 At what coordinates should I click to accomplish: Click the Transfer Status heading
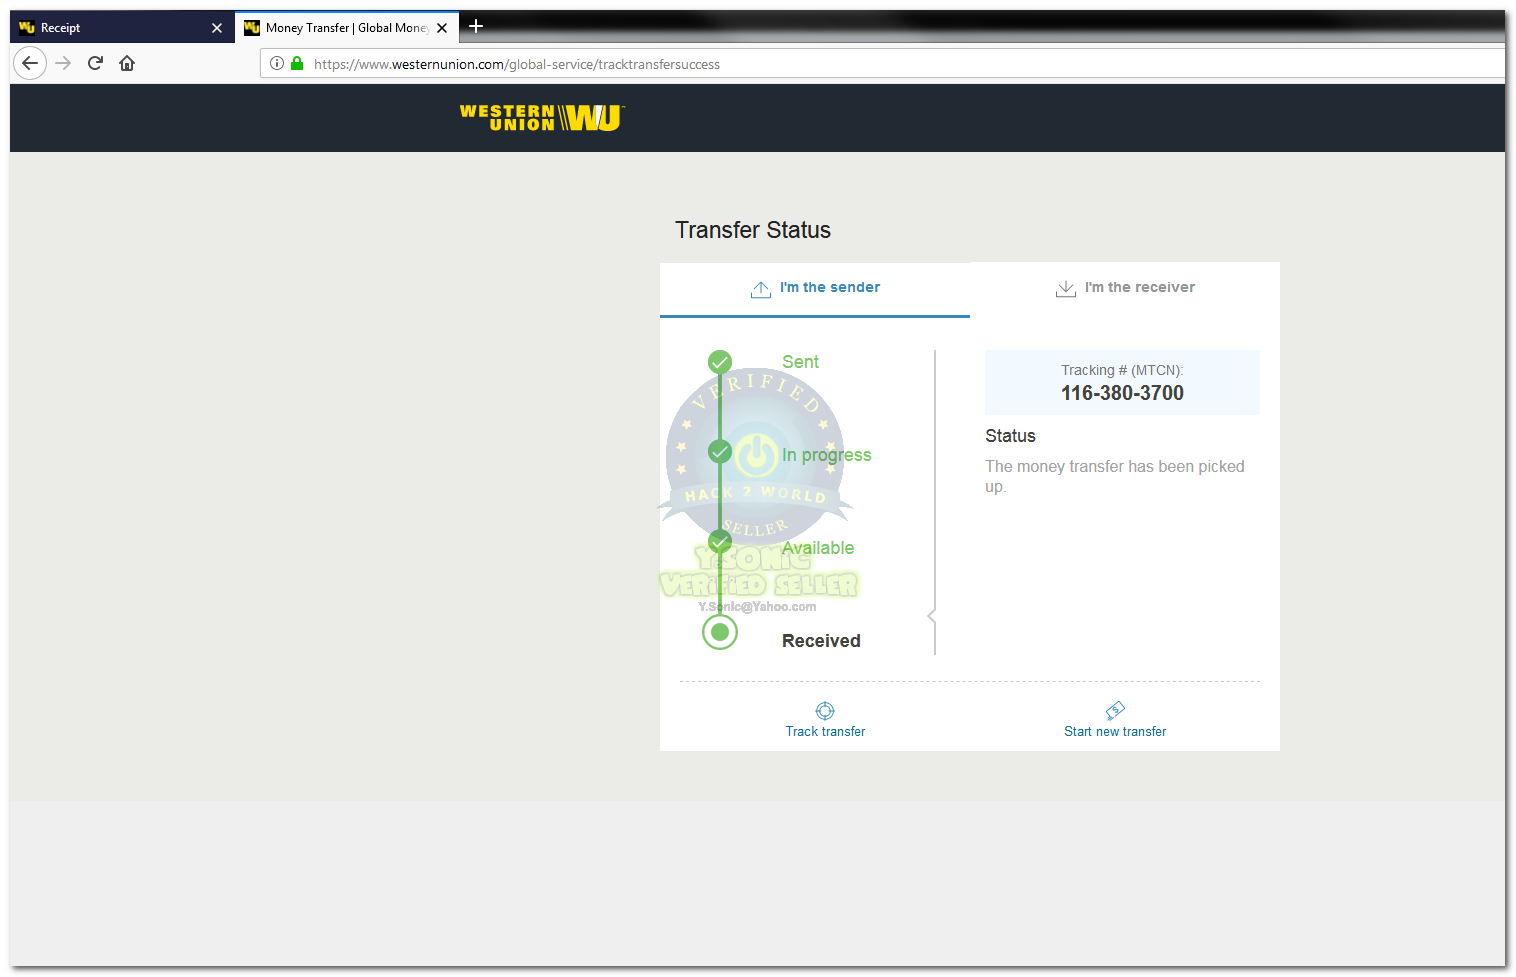(x=753, y=230)
